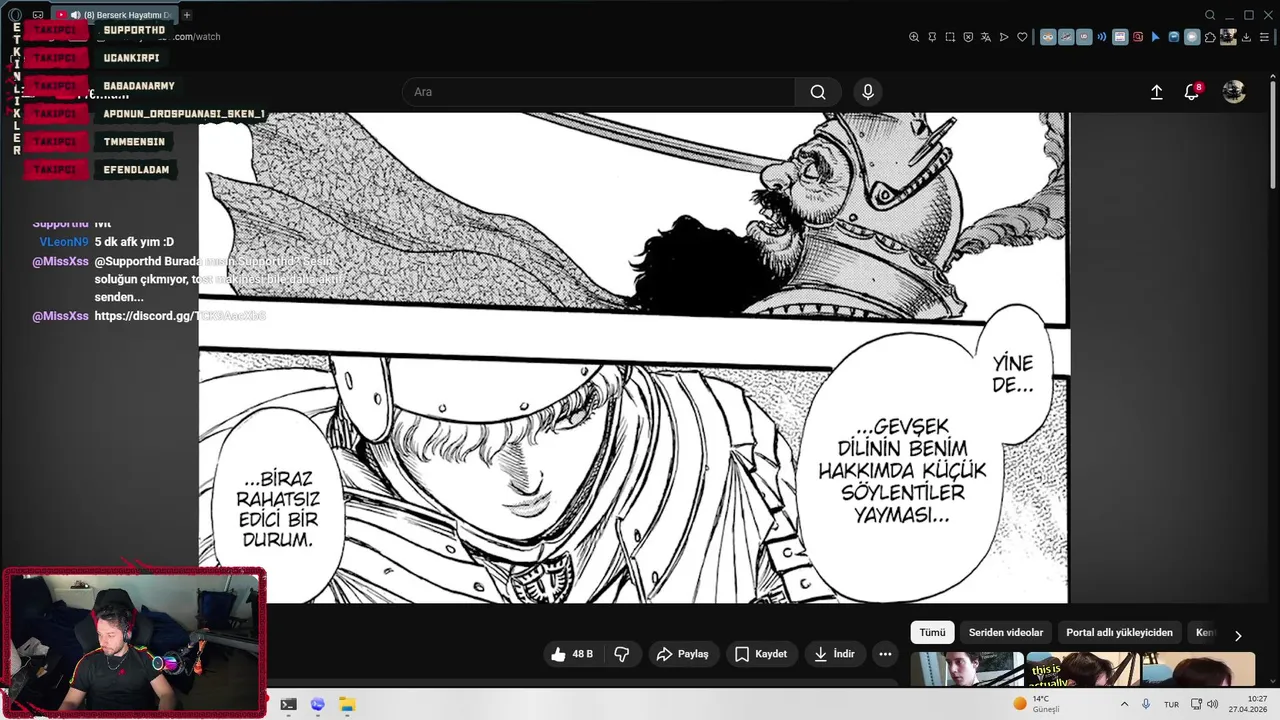Open the first recommended video thumbnail
Screen dimensions: 1280x720
coord(967,669)
